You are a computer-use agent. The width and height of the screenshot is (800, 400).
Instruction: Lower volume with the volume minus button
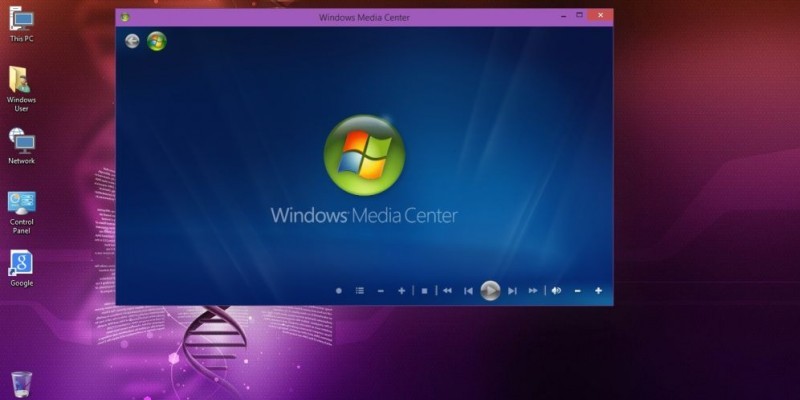tap(578, 291)
